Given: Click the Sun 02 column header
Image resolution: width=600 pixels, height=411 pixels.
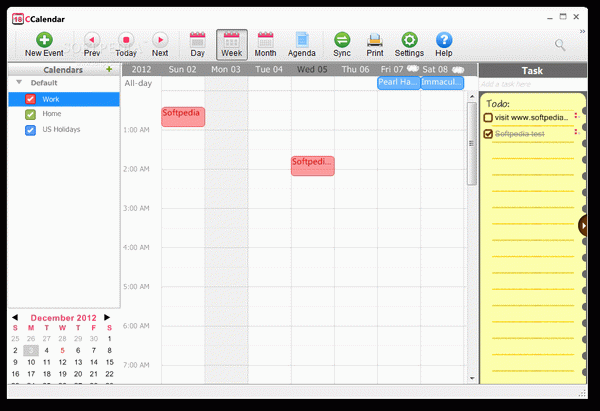Looking at the screenshot, I should point(183,69).
